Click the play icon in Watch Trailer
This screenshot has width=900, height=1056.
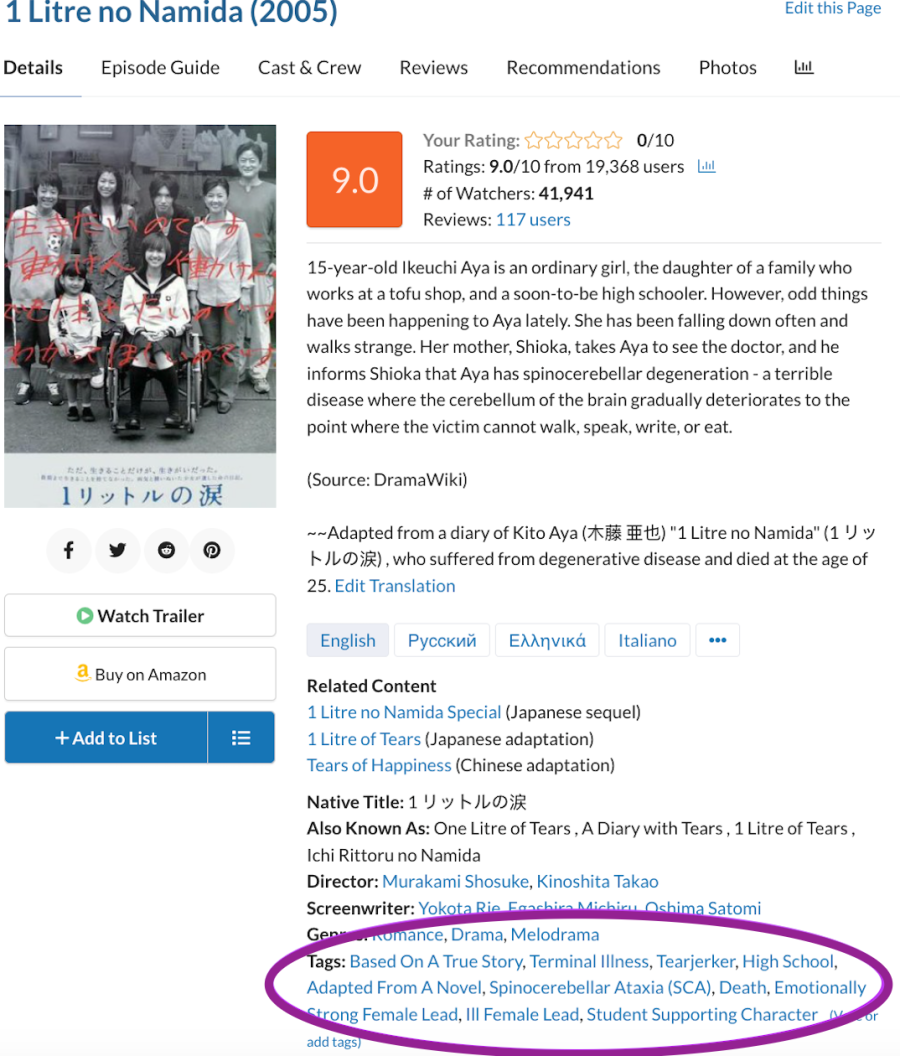pos(85,616)
